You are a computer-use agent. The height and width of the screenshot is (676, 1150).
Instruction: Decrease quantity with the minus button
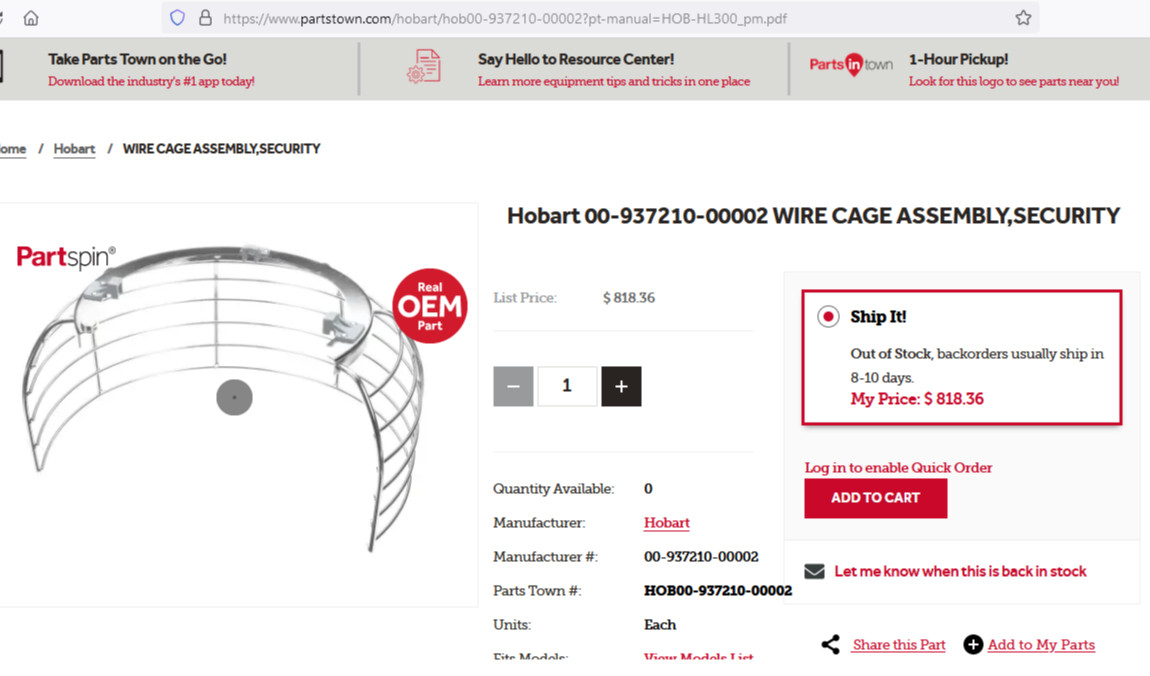pos(513,386)
